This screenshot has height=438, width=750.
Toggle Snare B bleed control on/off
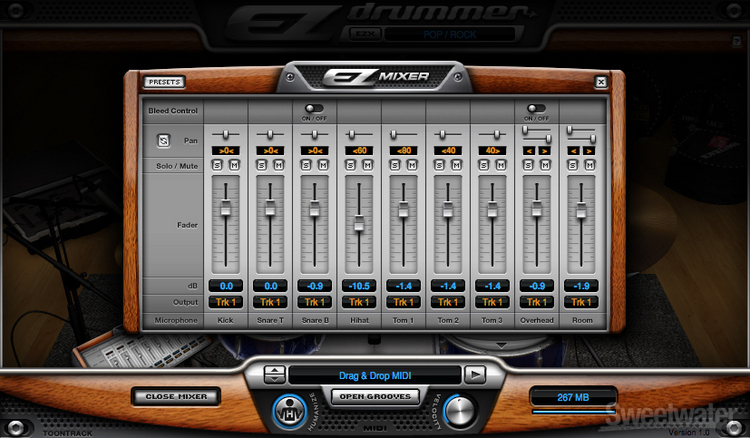[314, 109]
